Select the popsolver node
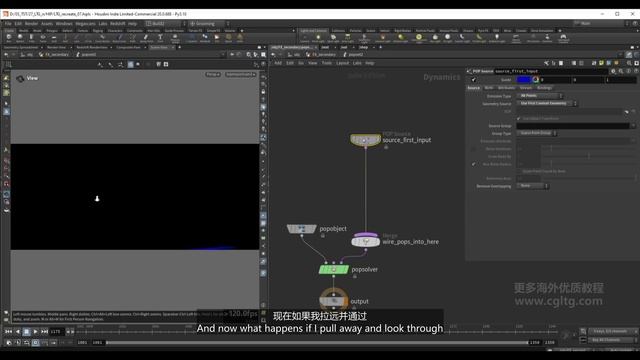 [334, 269]
